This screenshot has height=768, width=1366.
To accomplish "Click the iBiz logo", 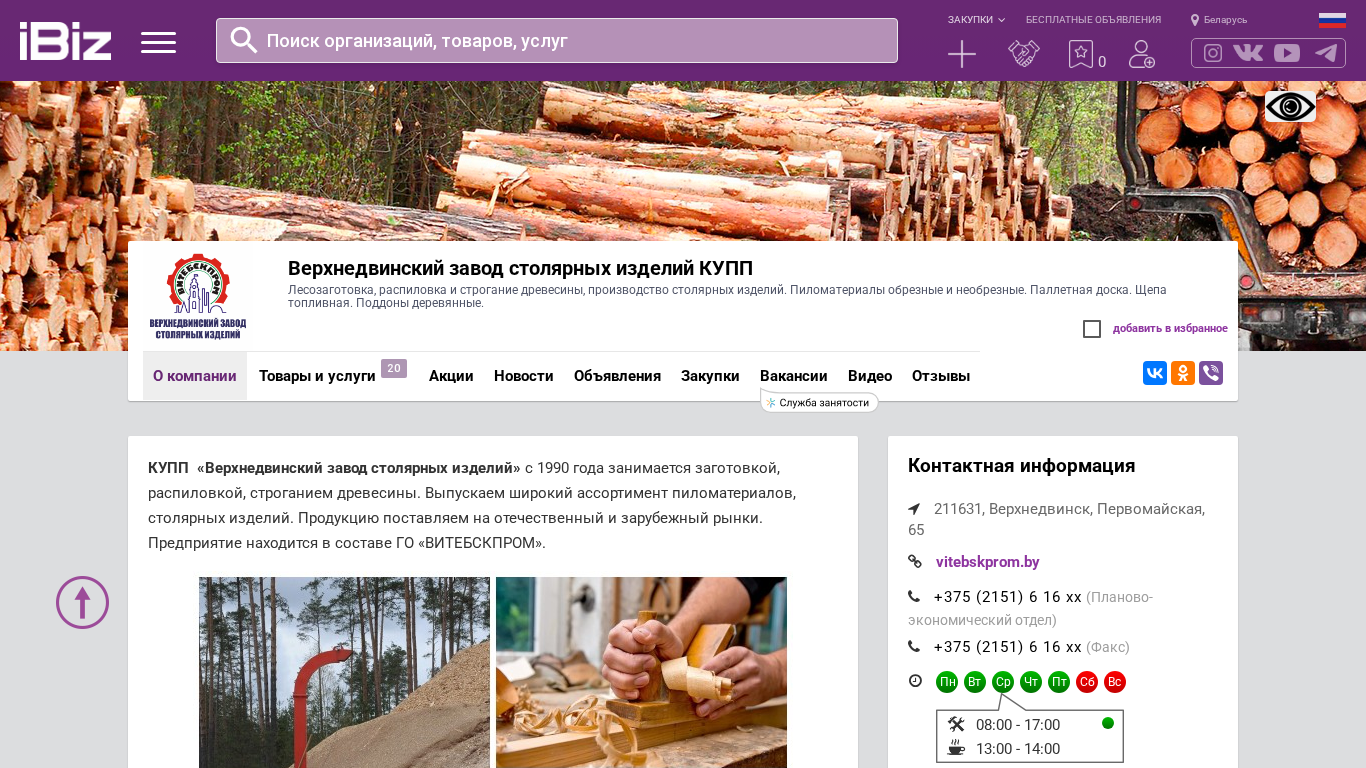I will (65, 41).
